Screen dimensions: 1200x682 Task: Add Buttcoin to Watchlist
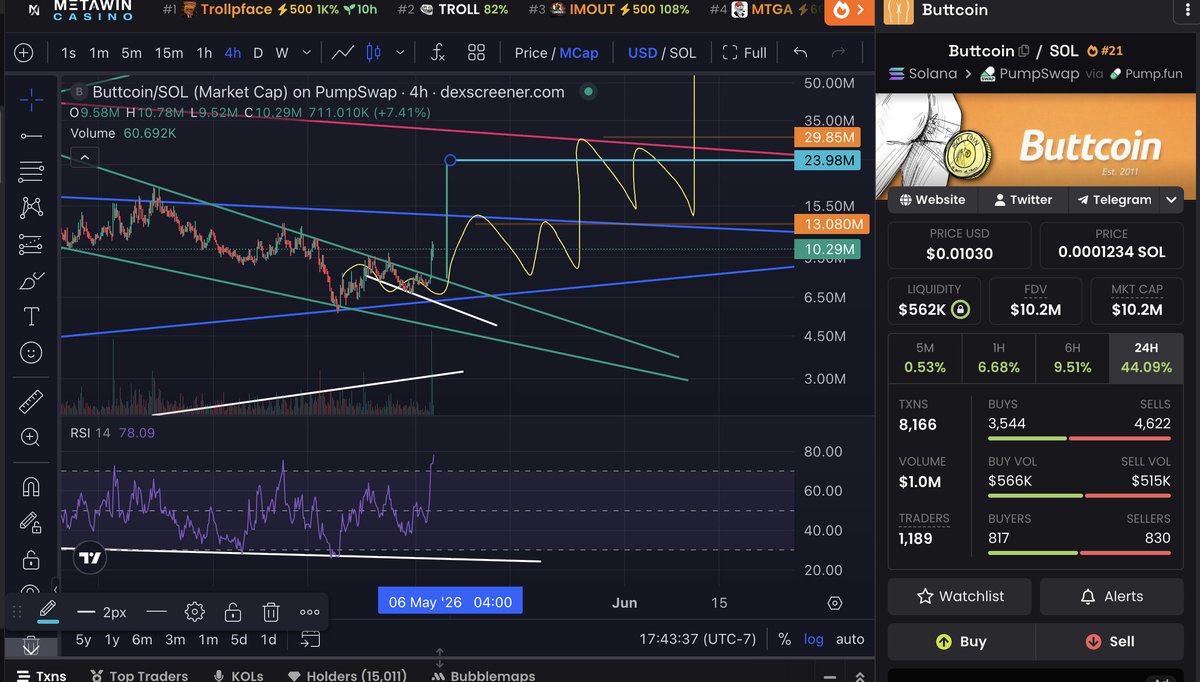click(960, 596)
